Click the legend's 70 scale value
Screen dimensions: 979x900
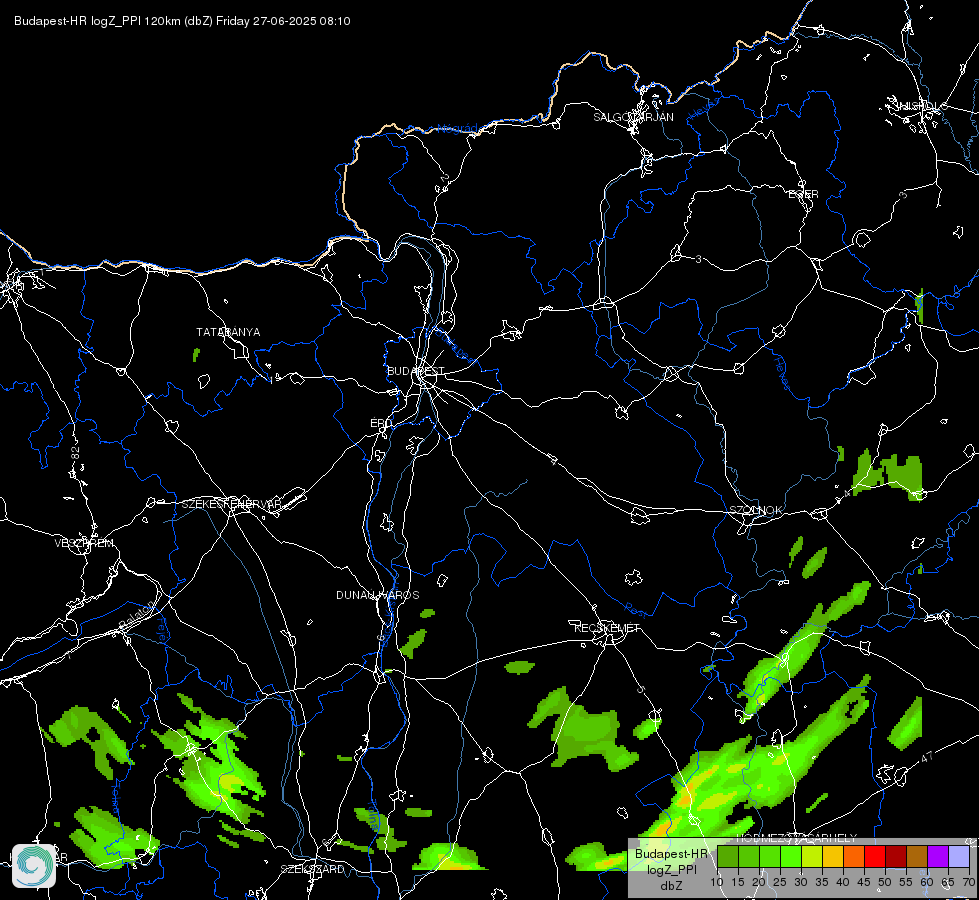pyautogui.click(x=968, y=883)
